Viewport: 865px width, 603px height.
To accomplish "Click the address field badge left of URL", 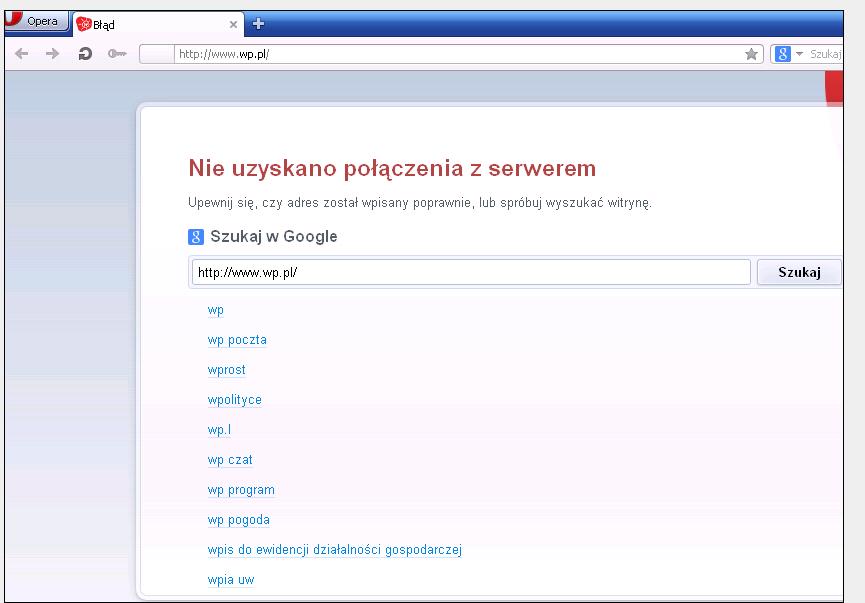I will 157,54.
